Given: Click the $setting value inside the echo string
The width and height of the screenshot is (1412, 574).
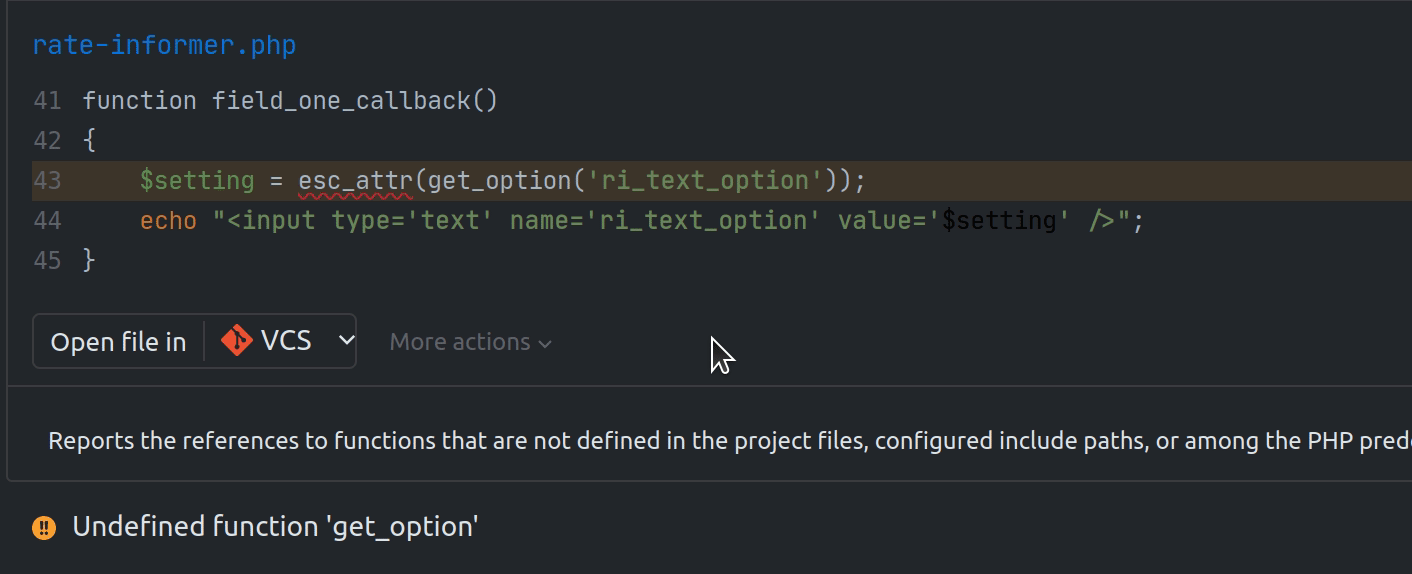Looking at the screenshot, I should [999, 221].
